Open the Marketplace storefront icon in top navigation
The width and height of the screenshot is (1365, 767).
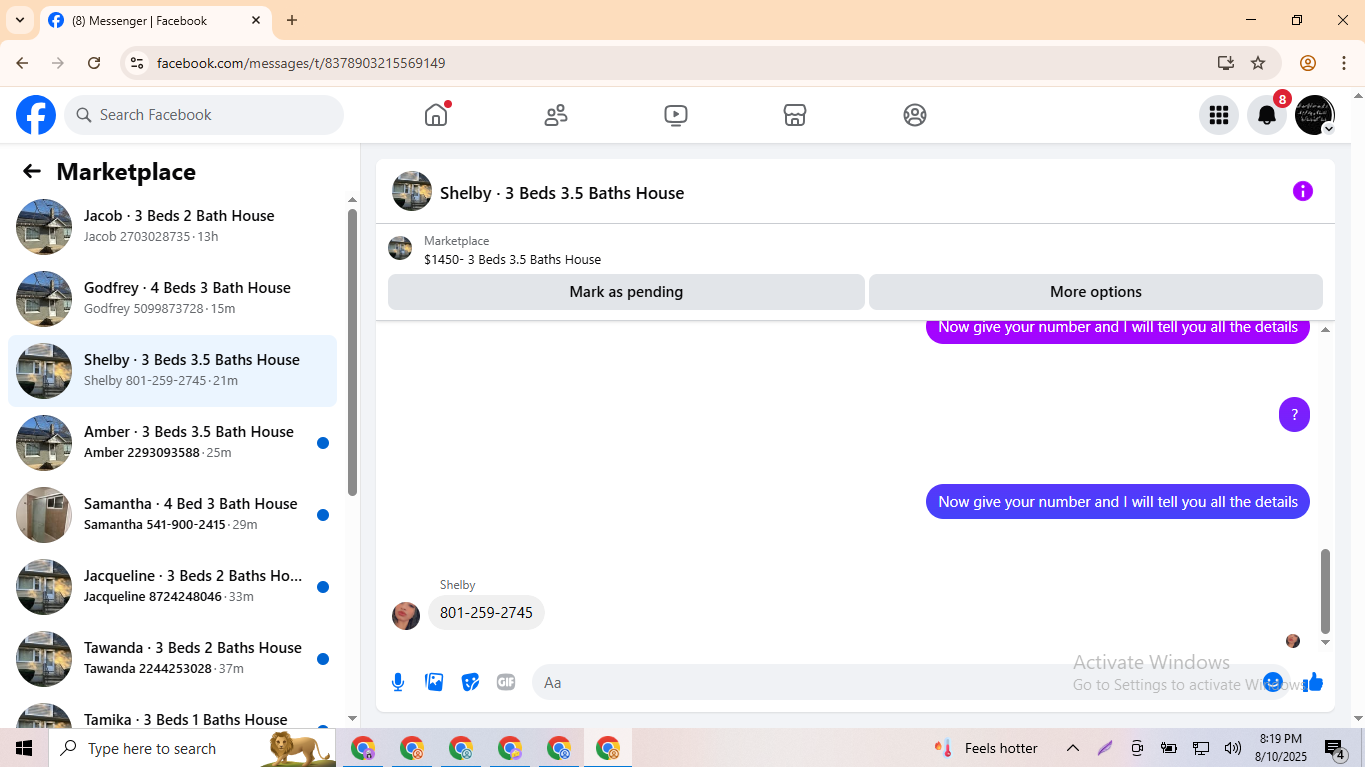[x=795, y=115]
